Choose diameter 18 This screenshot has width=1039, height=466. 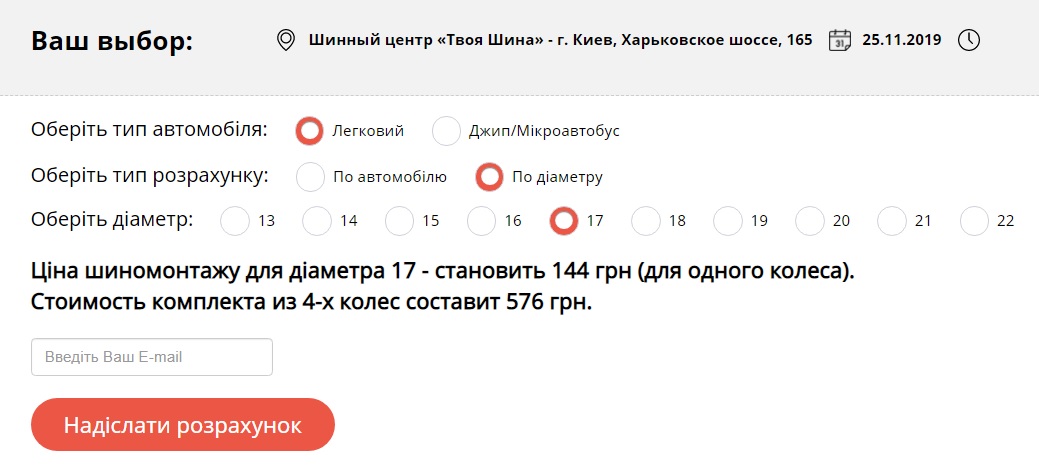pos(646,221)
